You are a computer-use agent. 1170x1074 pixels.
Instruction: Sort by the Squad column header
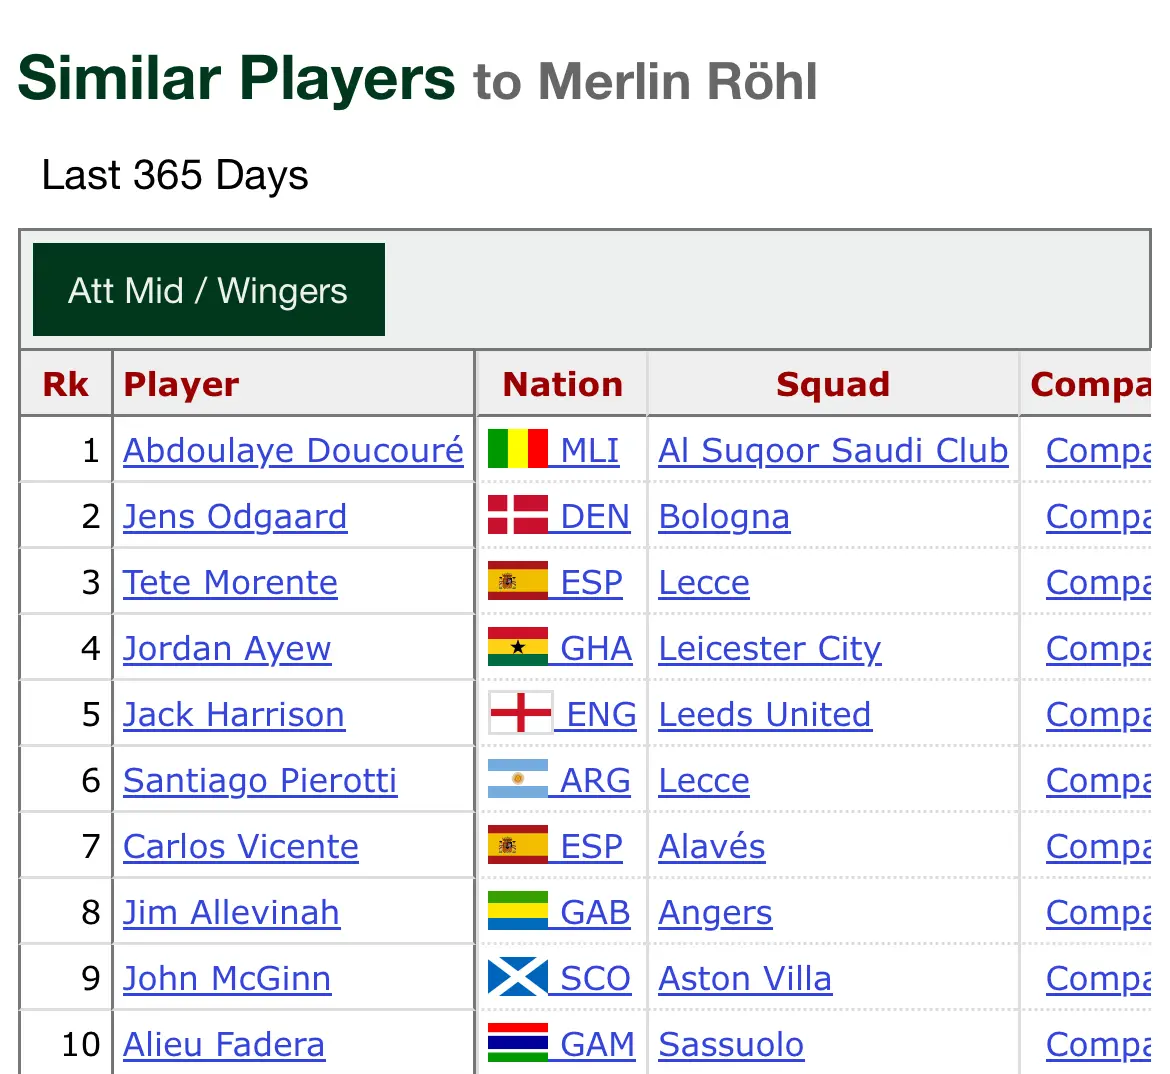click(x=832, y=385)
